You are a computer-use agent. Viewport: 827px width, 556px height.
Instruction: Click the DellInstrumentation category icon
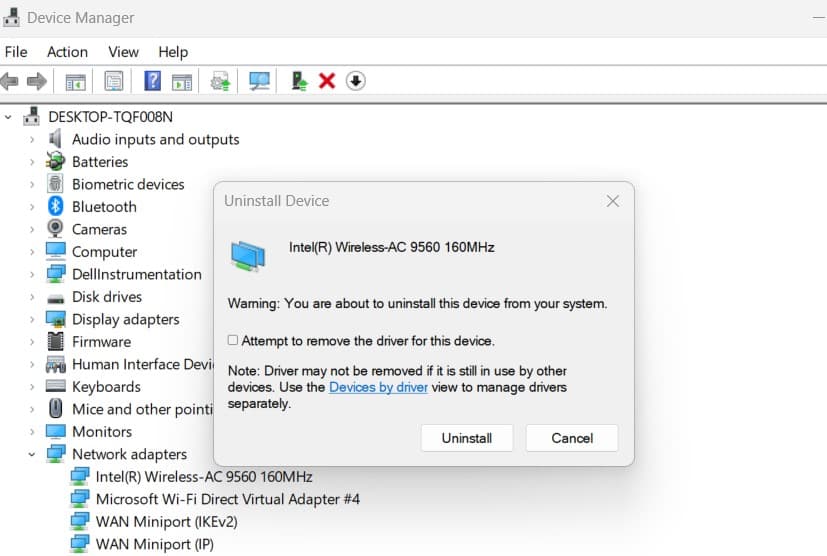55,274
